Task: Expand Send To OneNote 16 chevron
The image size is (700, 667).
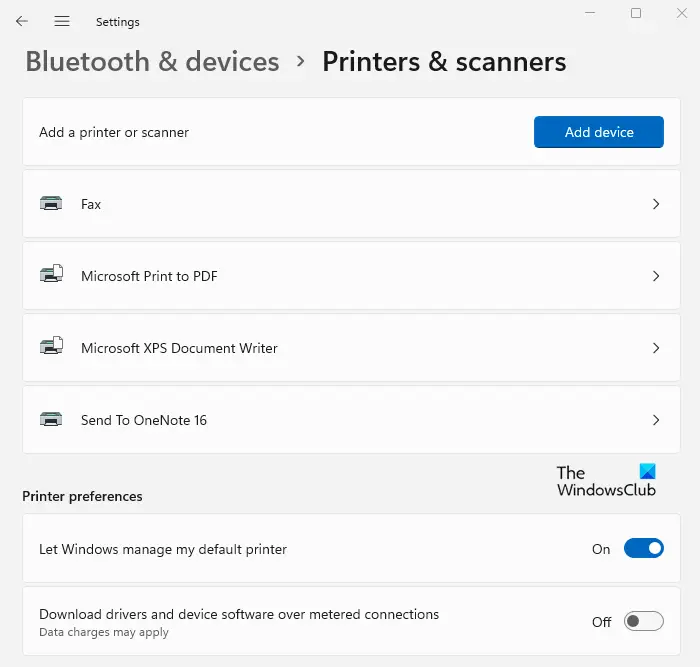Action: [656, 420]
